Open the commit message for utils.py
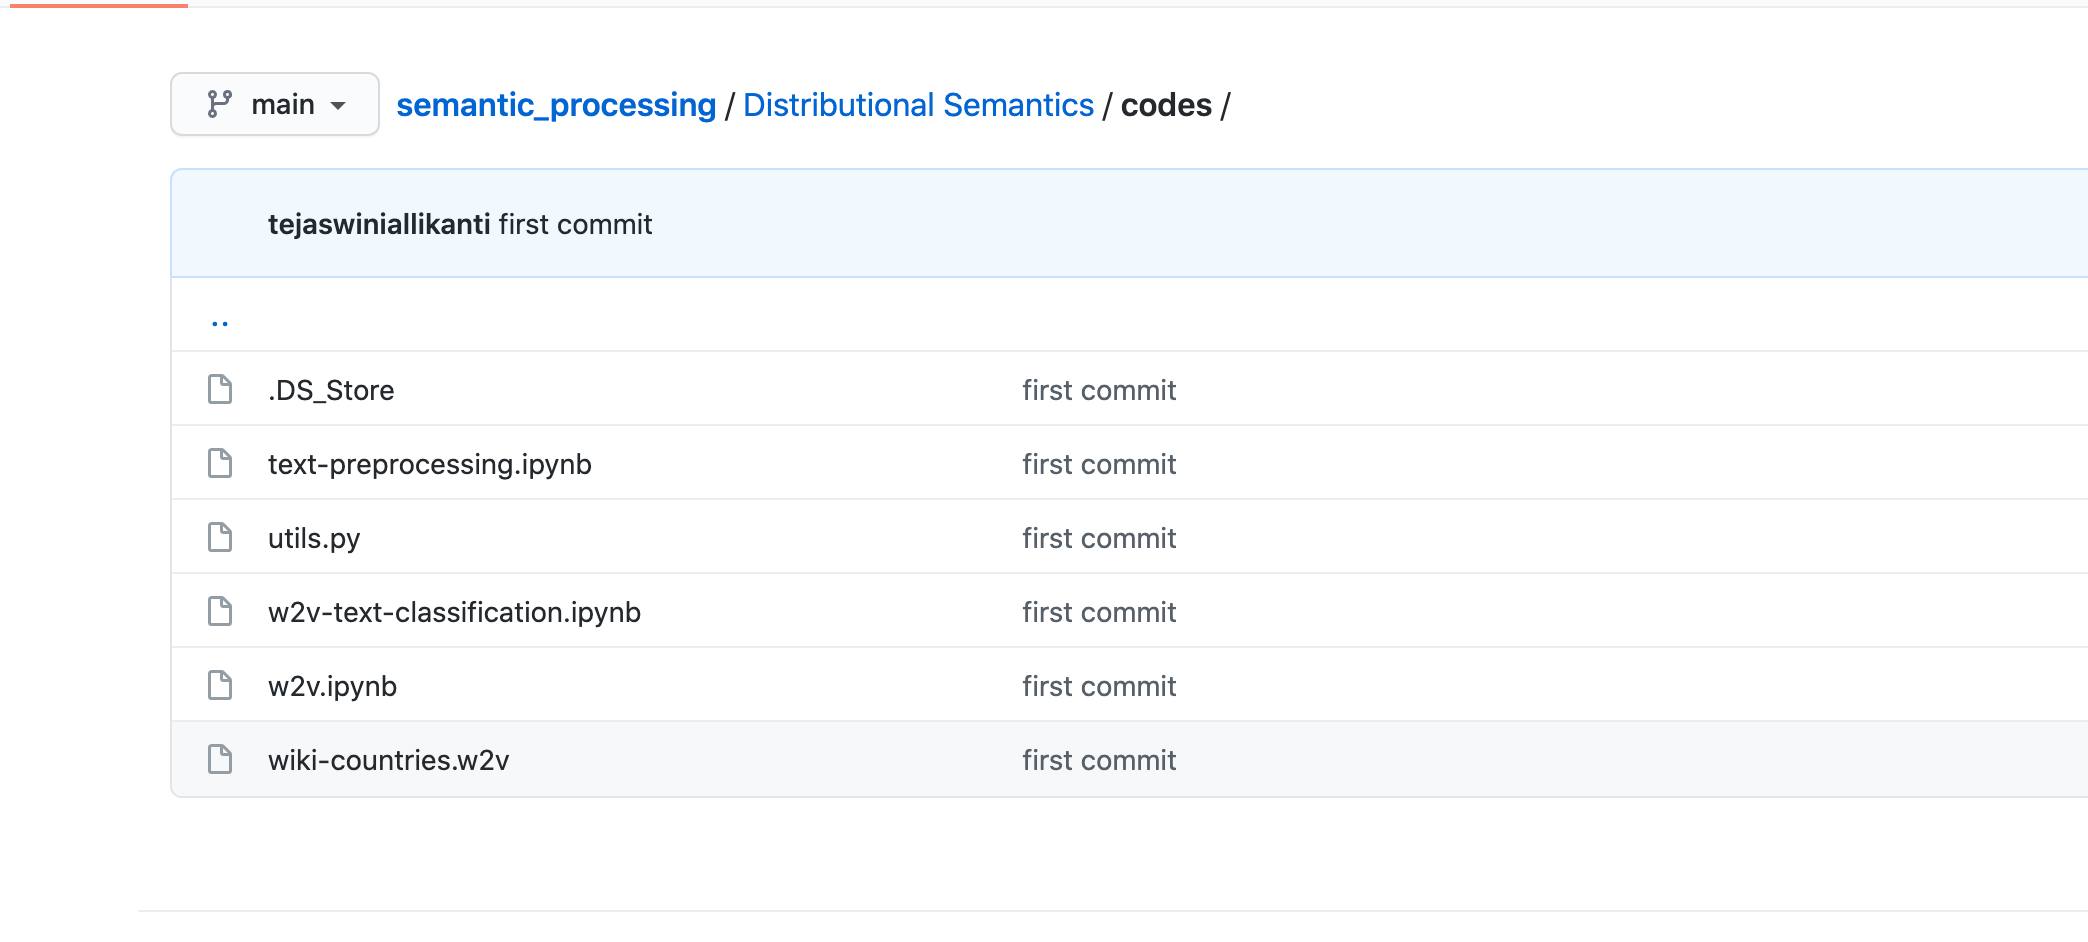The height and width of the screenshot is (942, 2088). click(x=1098, y=538)
